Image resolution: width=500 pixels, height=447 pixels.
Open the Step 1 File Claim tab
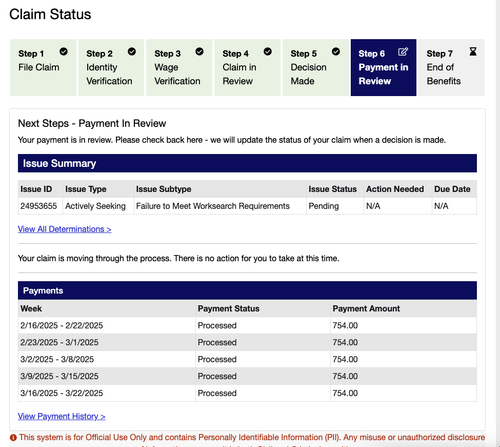pyautogui.click(x=43, y=68)
